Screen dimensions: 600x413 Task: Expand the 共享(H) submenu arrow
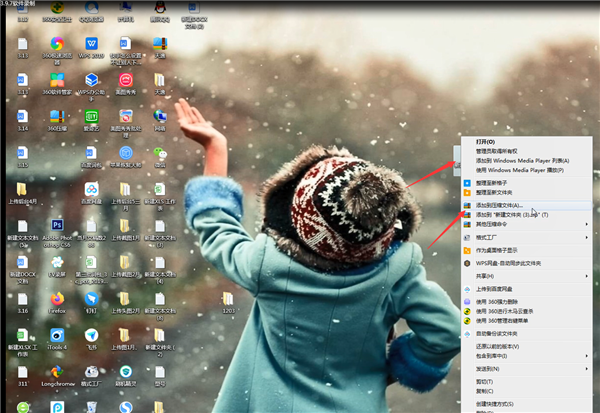tap(587, 276)
